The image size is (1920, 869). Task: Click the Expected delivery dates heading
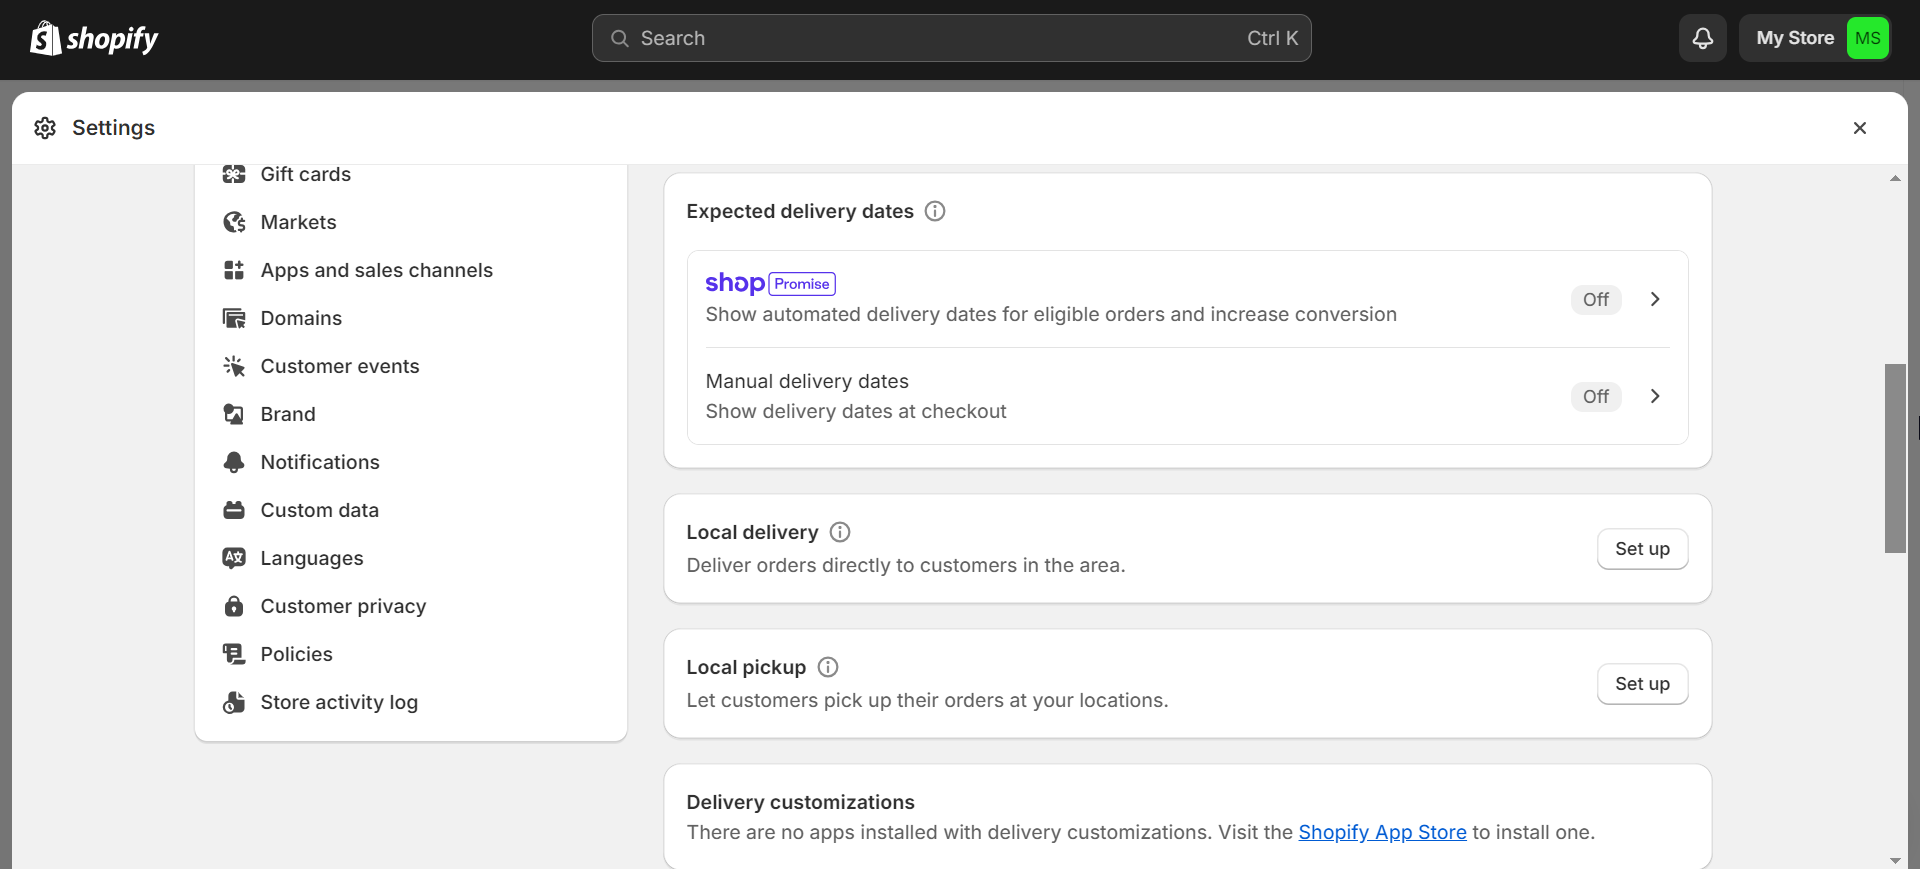[800, 211]
